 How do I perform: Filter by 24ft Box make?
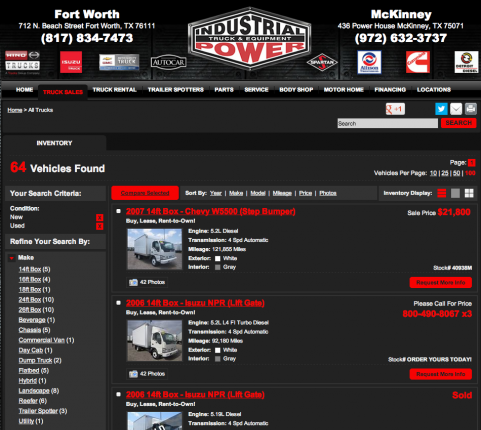coord(30,300)
